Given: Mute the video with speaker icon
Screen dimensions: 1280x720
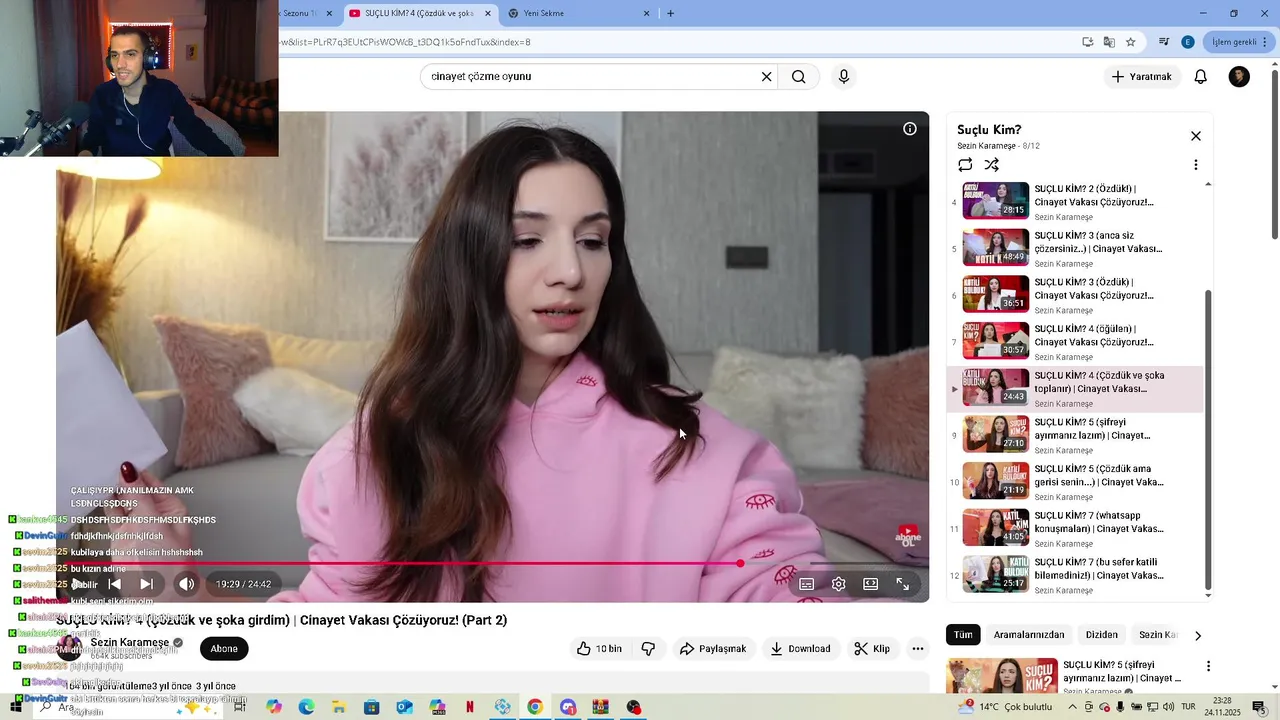Looking at the screenshot, I should click(x=187, y=584).
